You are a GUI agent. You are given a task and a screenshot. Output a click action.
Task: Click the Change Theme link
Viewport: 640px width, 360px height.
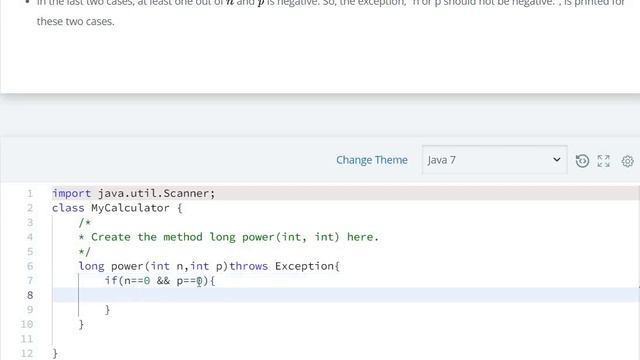click(372, 160)
